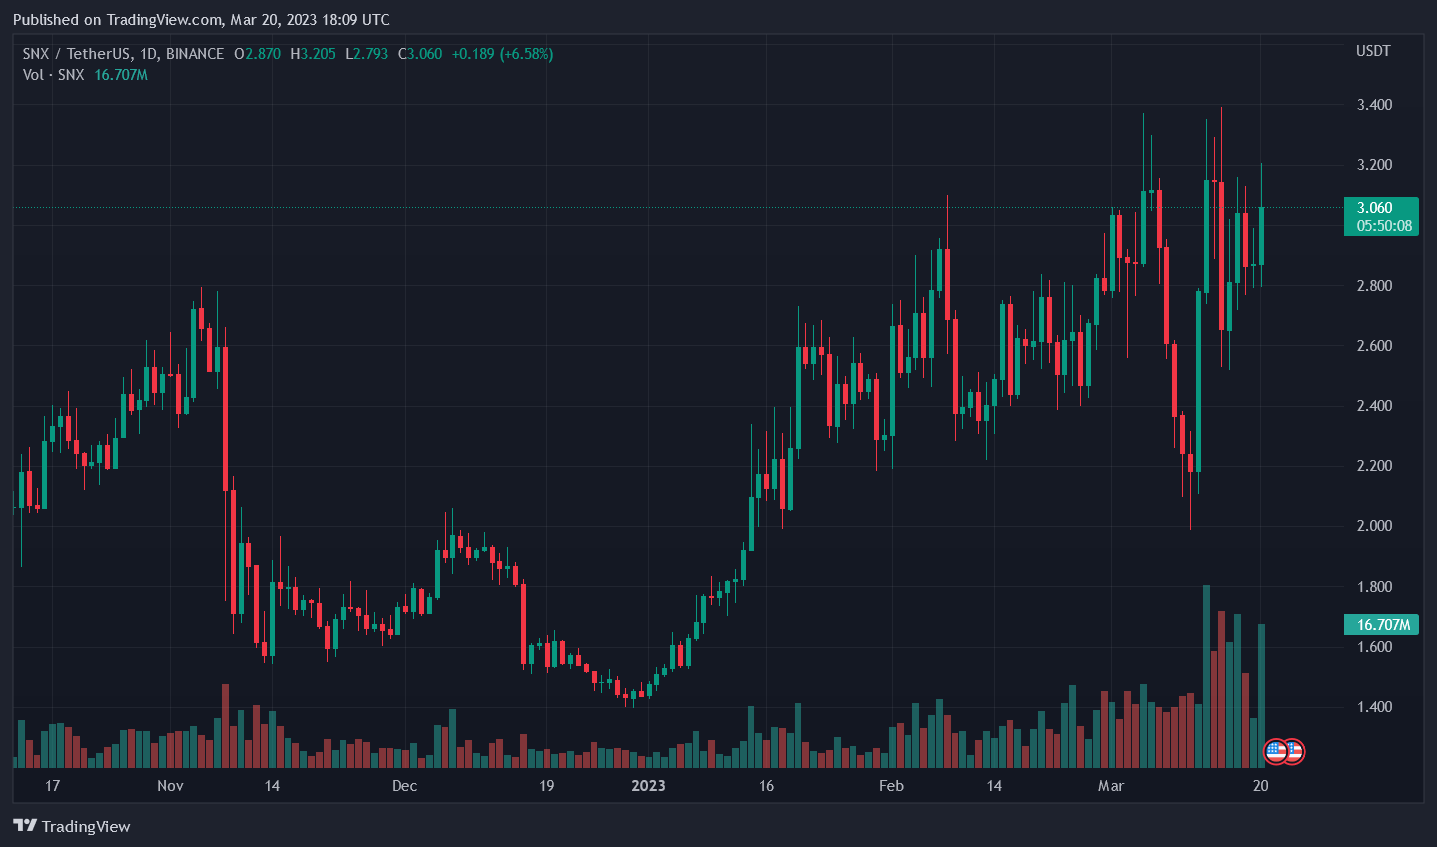Click the +0.189 (+6.58%) change value
This screenshot has height=847, width=1437.
(502, 54)
